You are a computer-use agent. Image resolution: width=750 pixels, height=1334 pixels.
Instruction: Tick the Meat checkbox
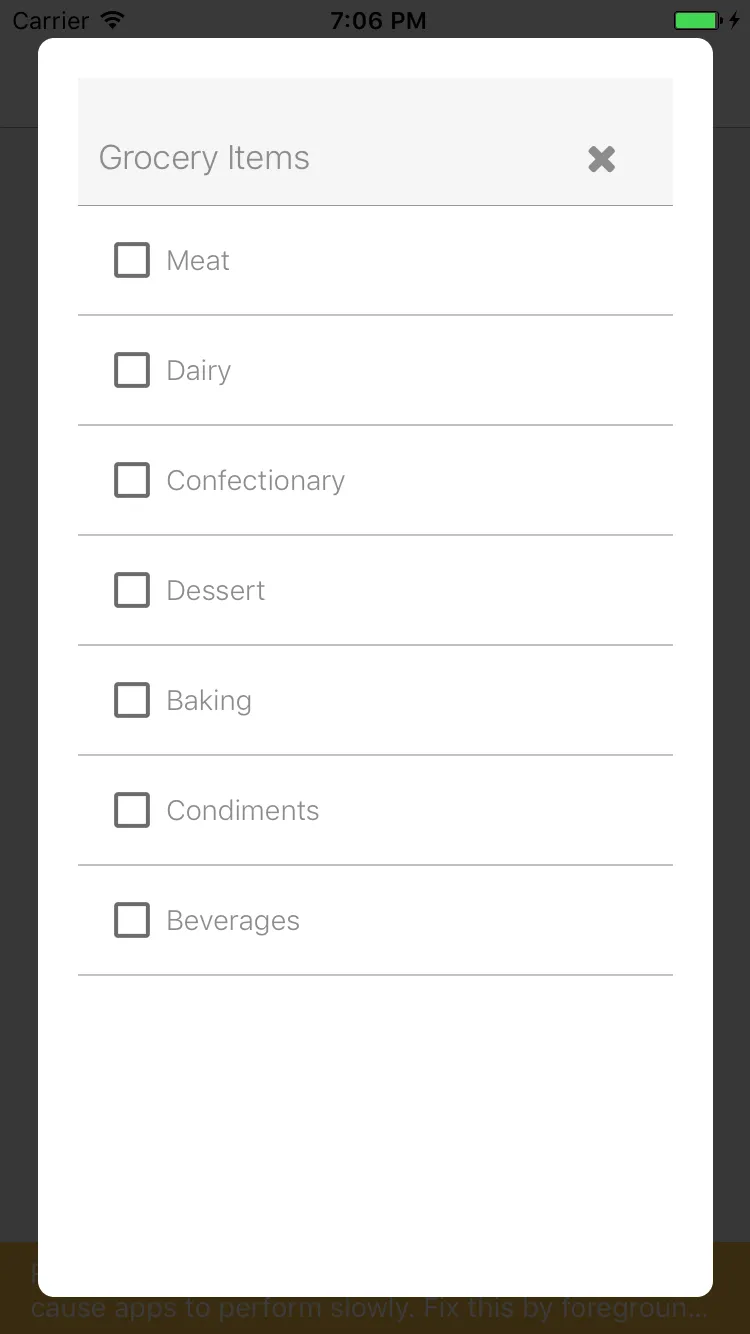coord(132,260)
